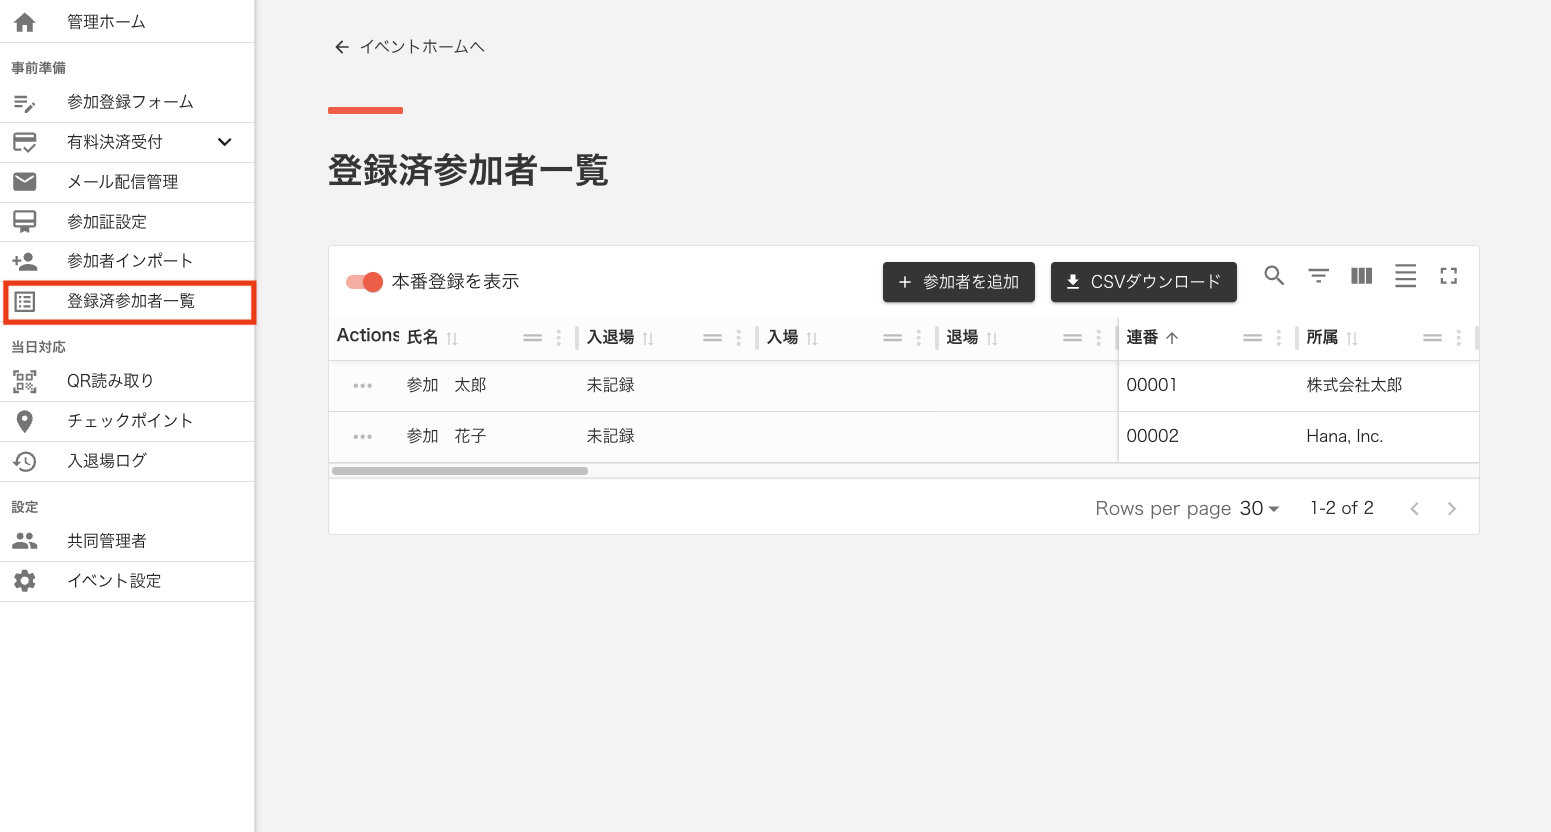
Task: Click the 参加者を追加 button
Action: click(x=957, y=281)
